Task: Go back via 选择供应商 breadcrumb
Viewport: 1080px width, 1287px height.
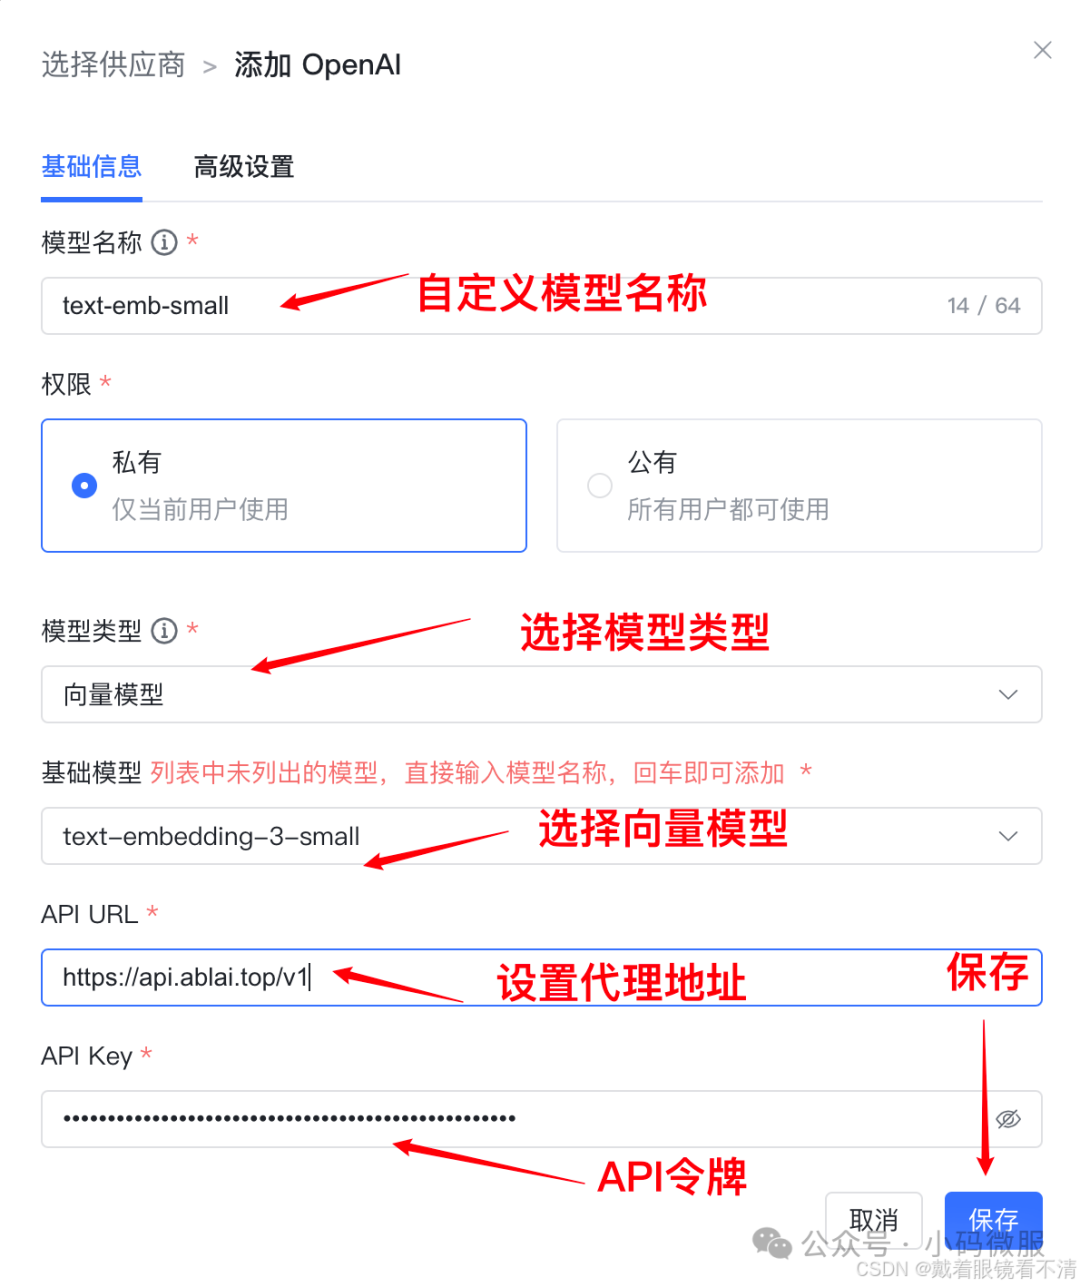Action: point(113,65)
